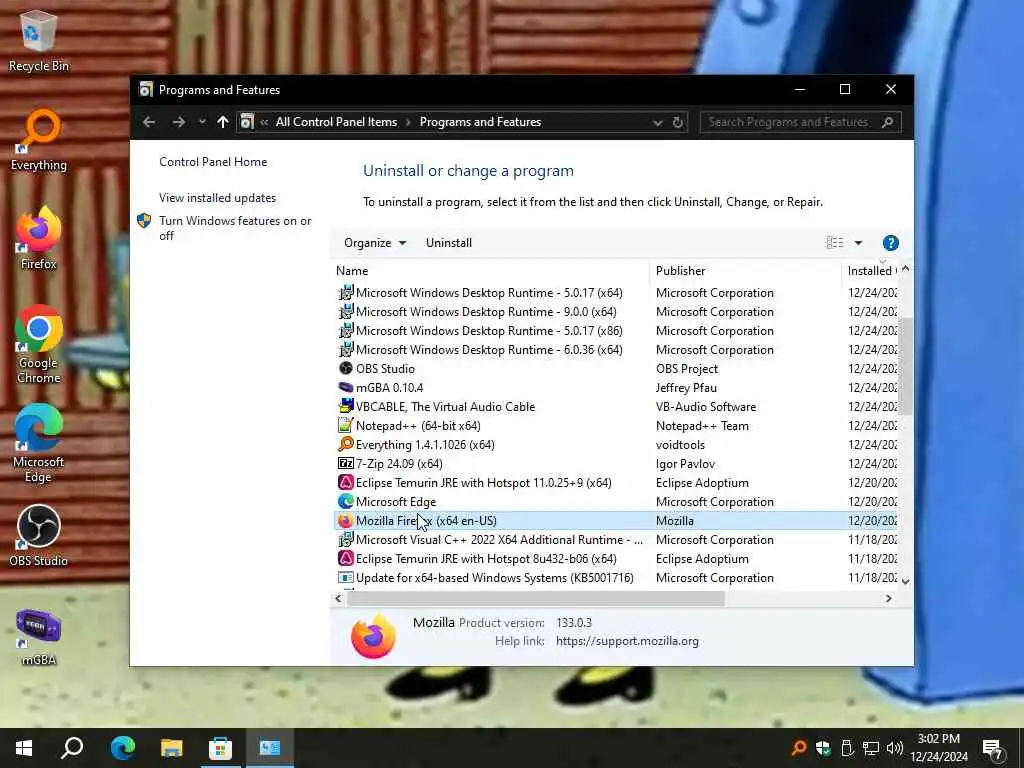Launch Google Chrome from the desktop
Screen dimensions: 1024x768
39,345
